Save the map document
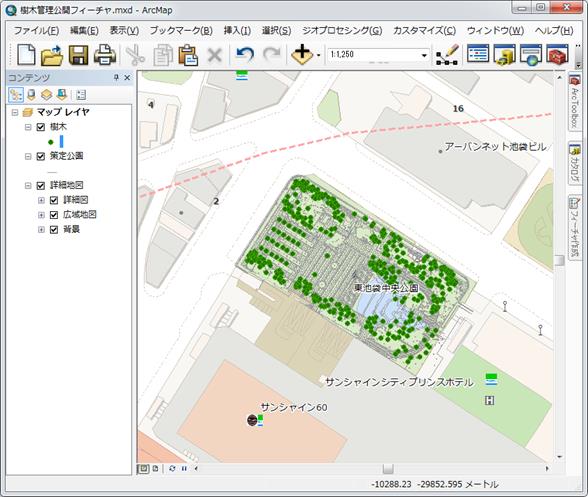The image size is (588, 497). pos(78,55)
